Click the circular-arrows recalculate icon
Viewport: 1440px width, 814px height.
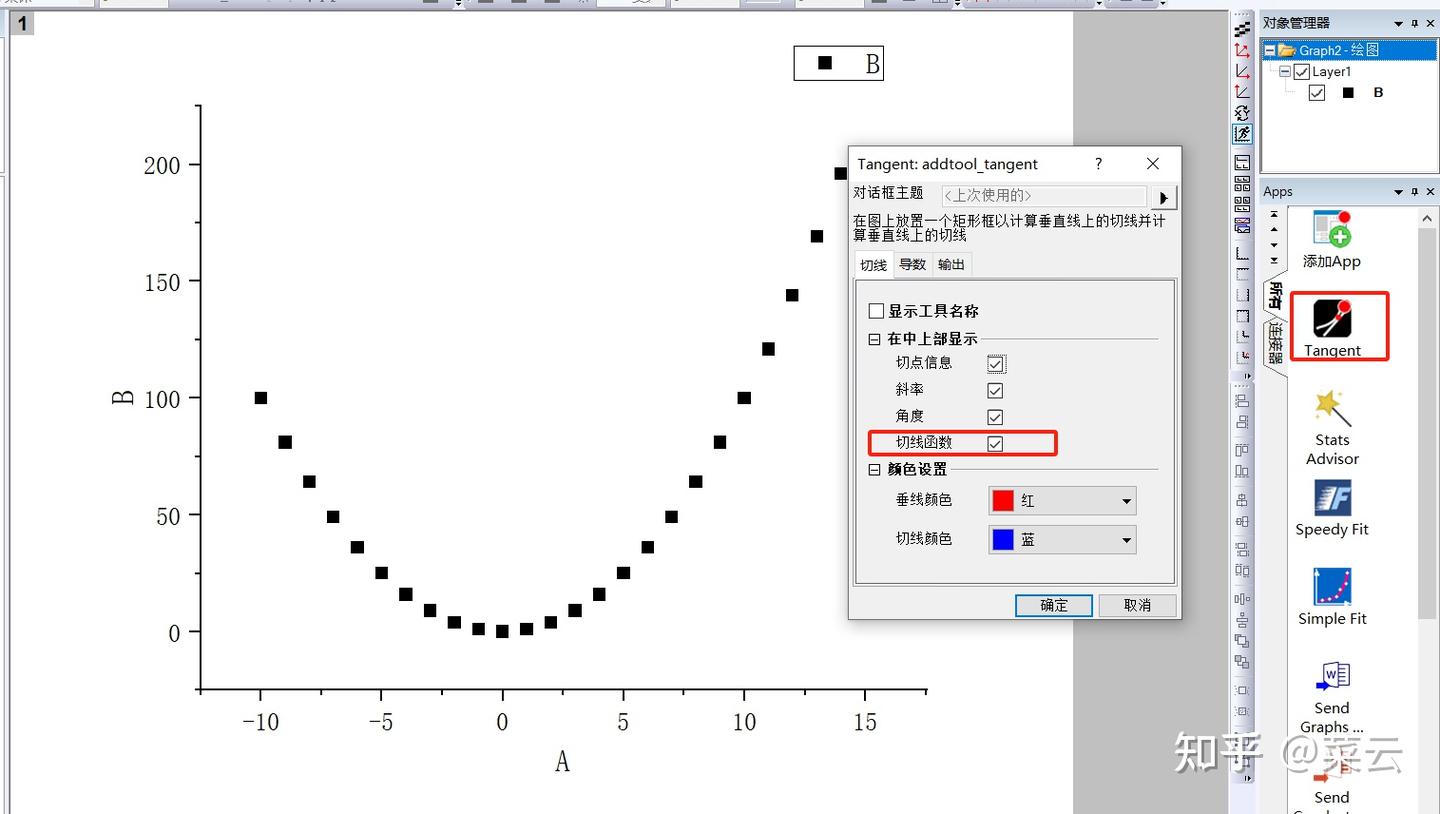pyautogui.click(x=1242, y=112)
